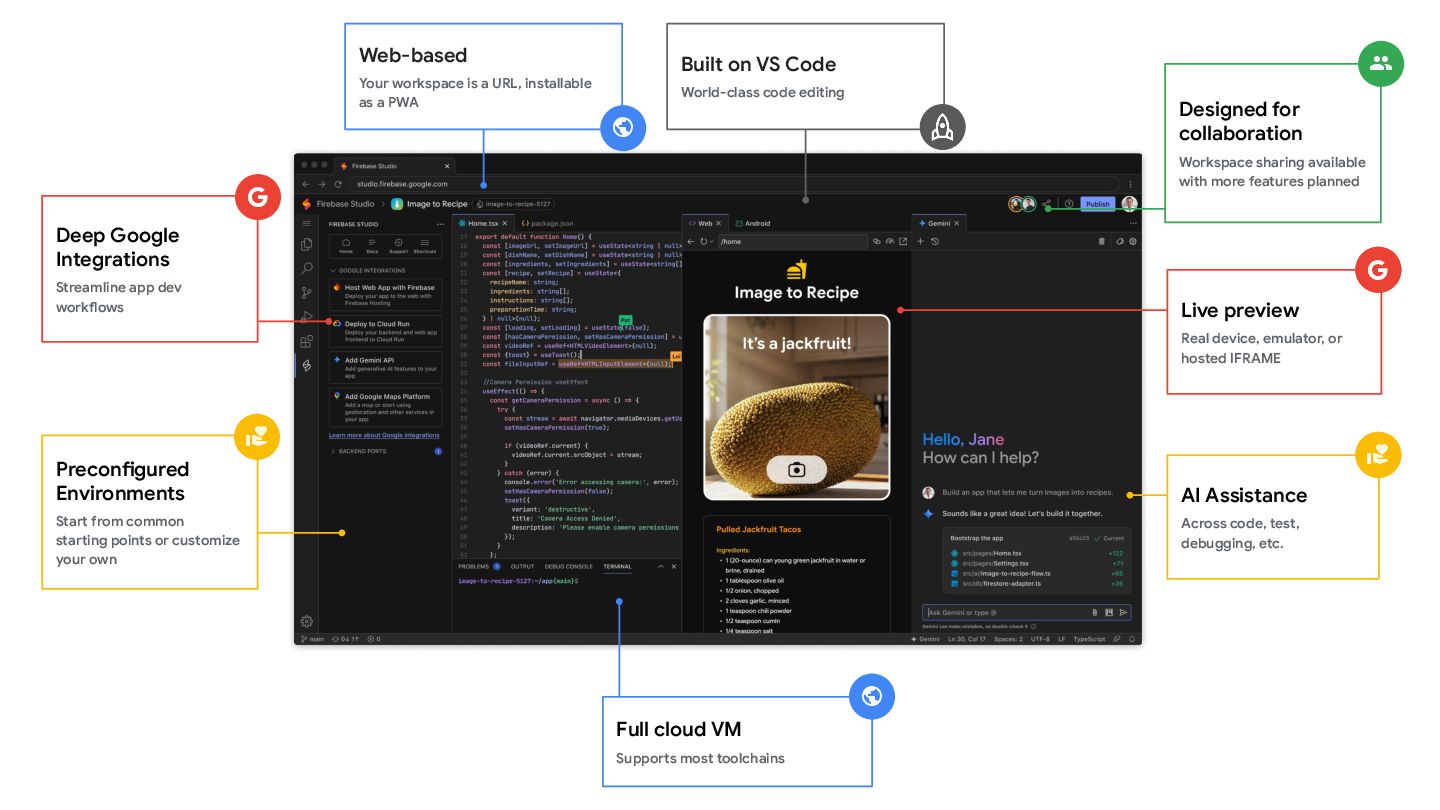Viewport: 1440px width, 810px height.
Task: Open Learn more about Google integrations link
Action: click(x=384, y=436)
